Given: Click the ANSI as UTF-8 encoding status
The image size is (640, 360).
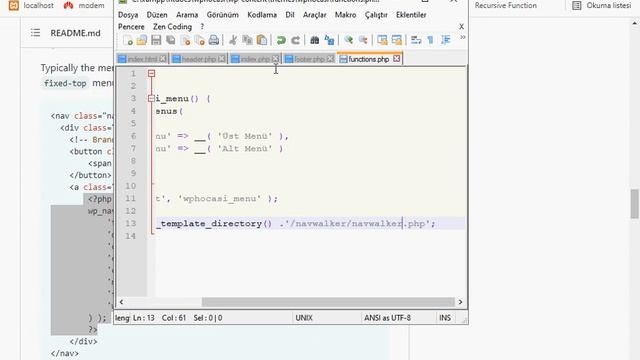Looking at the screenshot, I should (387, 318).
